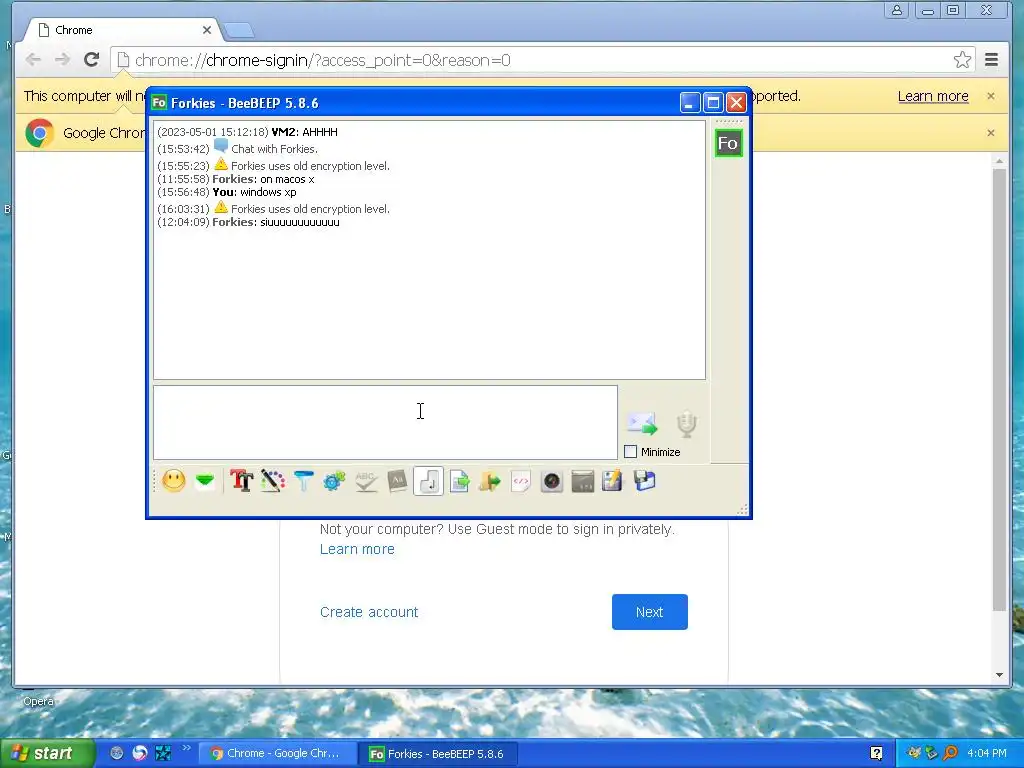The height and width of the screenshot is (768, 1024).
Task: Click the microphone voice message icon
Action: pyautogui.click(x=686, y=424)
